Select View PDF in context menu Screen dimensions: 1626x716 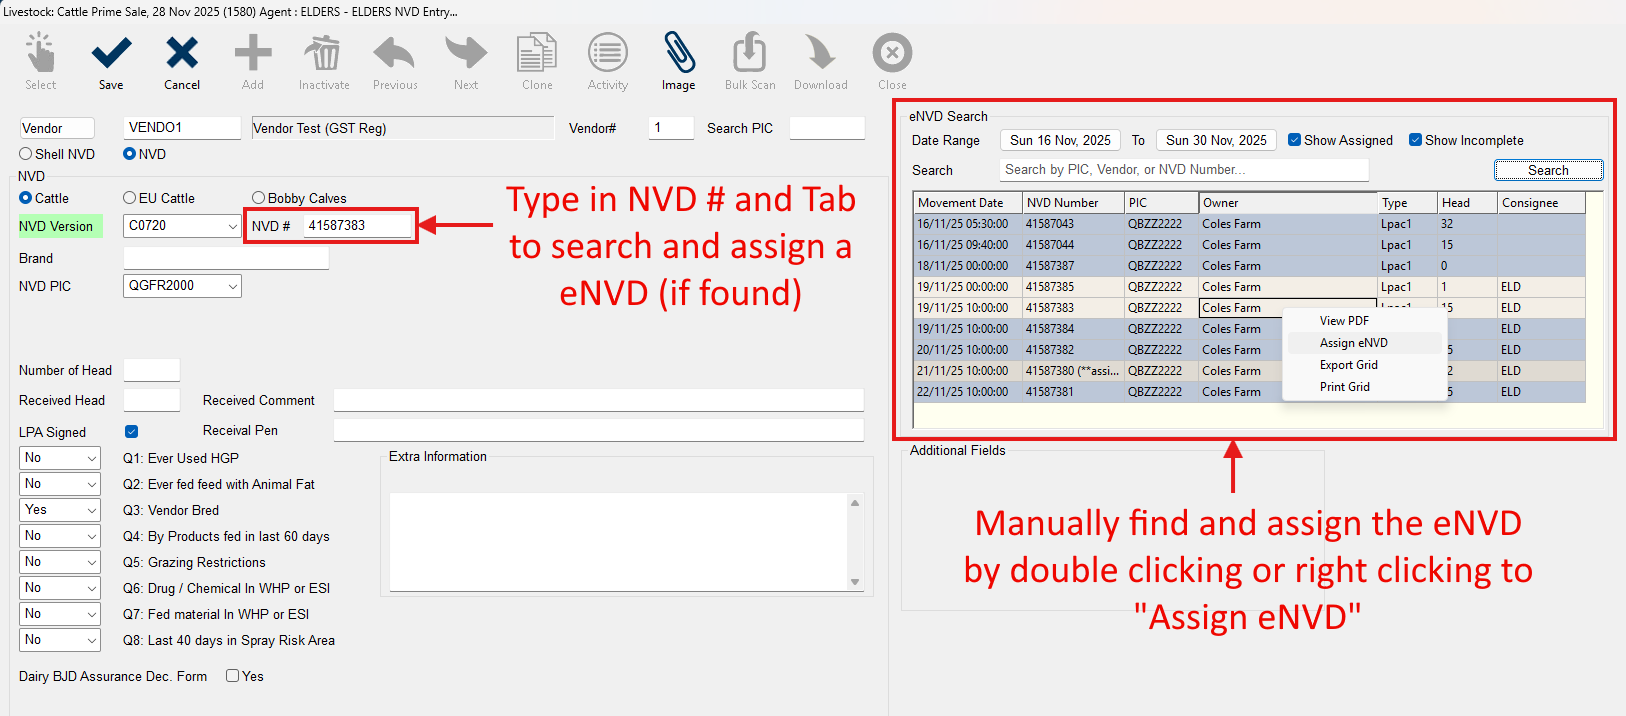pos(1344,321)
